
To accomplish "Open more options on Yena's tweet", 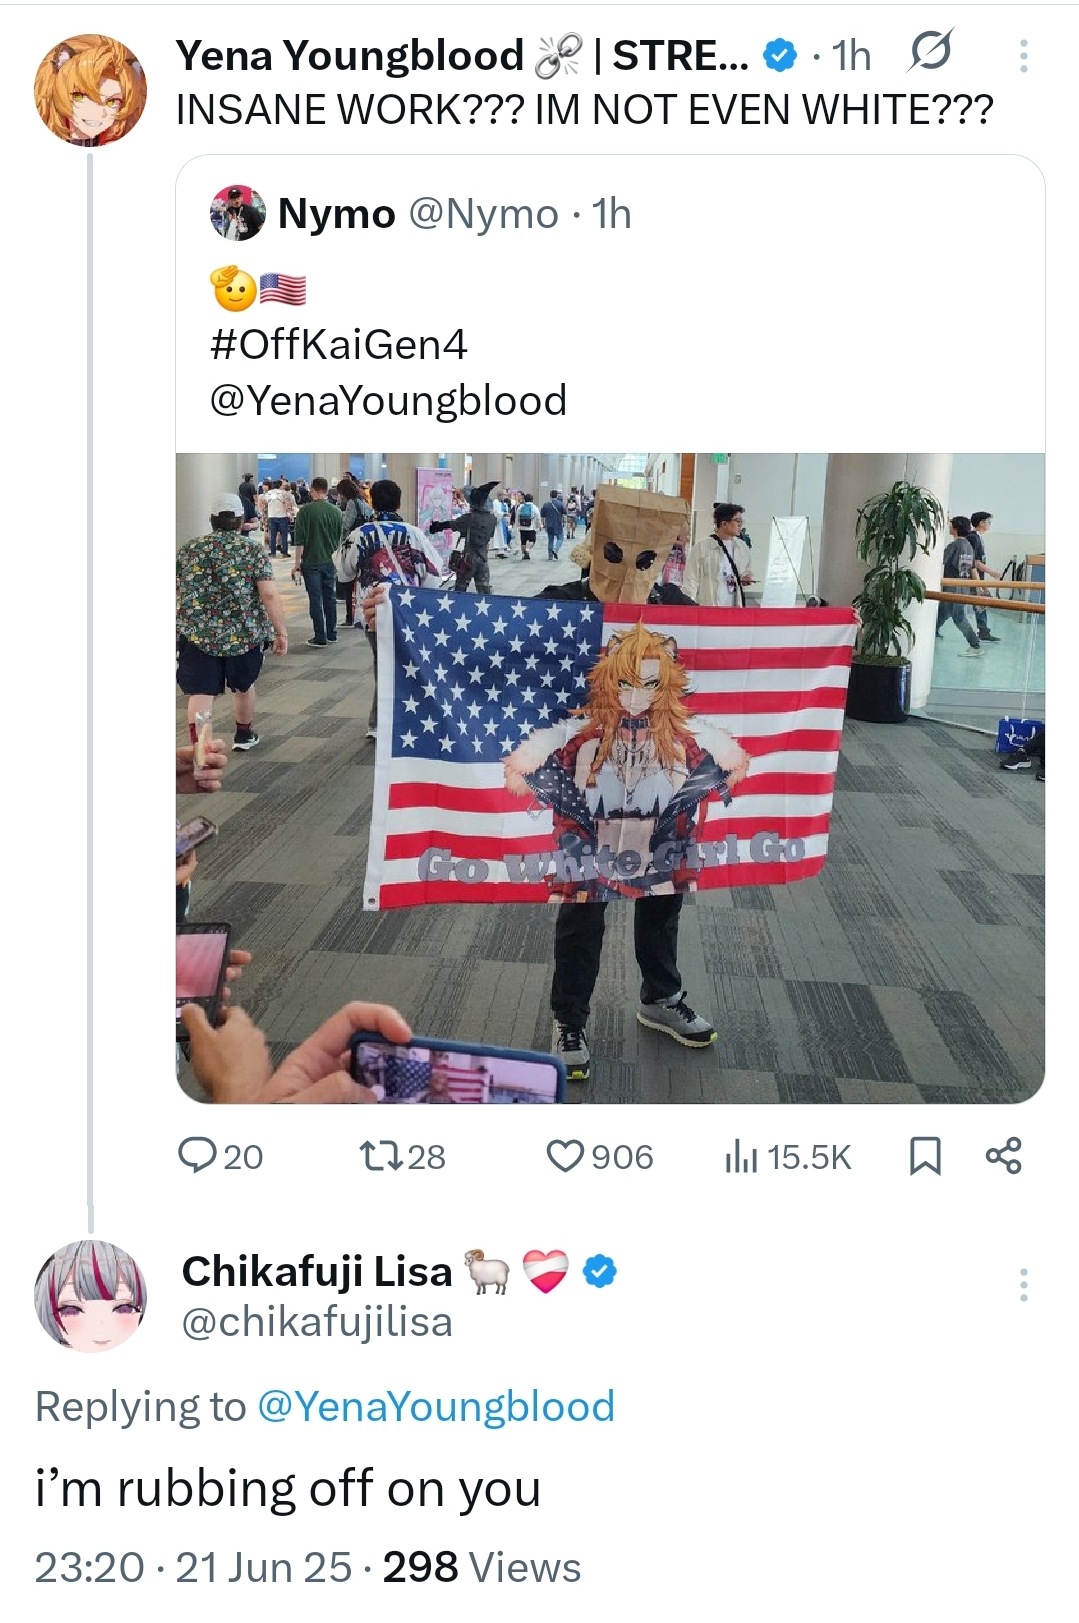I will coord(1023,56).
